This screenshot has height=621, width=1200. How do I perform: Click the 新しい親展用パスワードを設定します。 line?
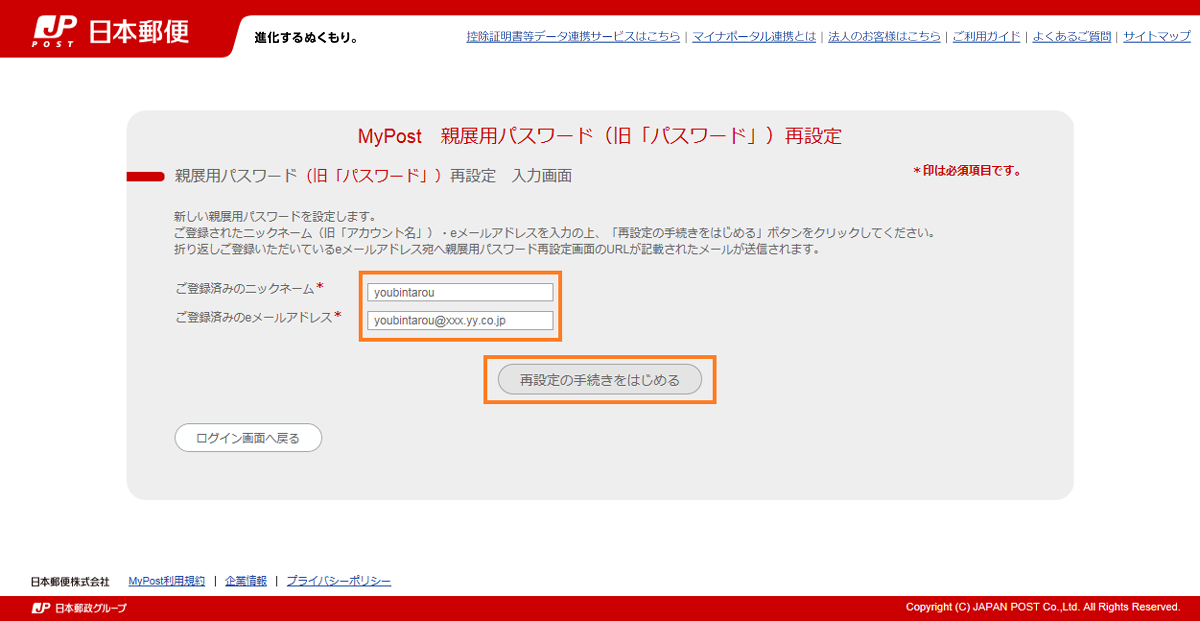point(275,216)
